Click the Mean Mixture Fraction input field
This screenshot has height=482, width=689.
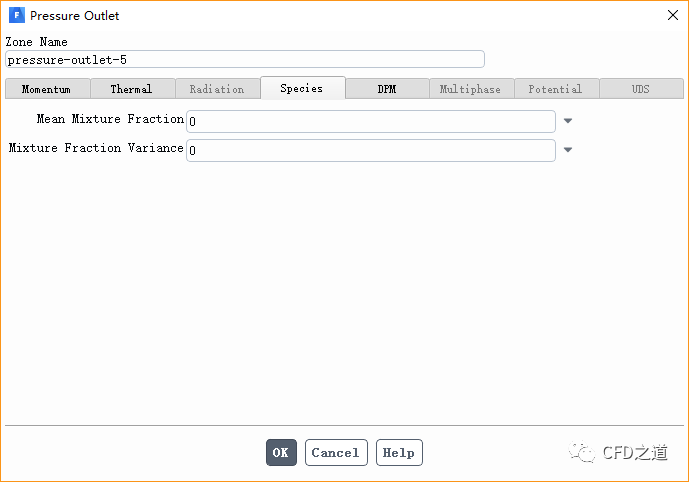pos(370,121)
